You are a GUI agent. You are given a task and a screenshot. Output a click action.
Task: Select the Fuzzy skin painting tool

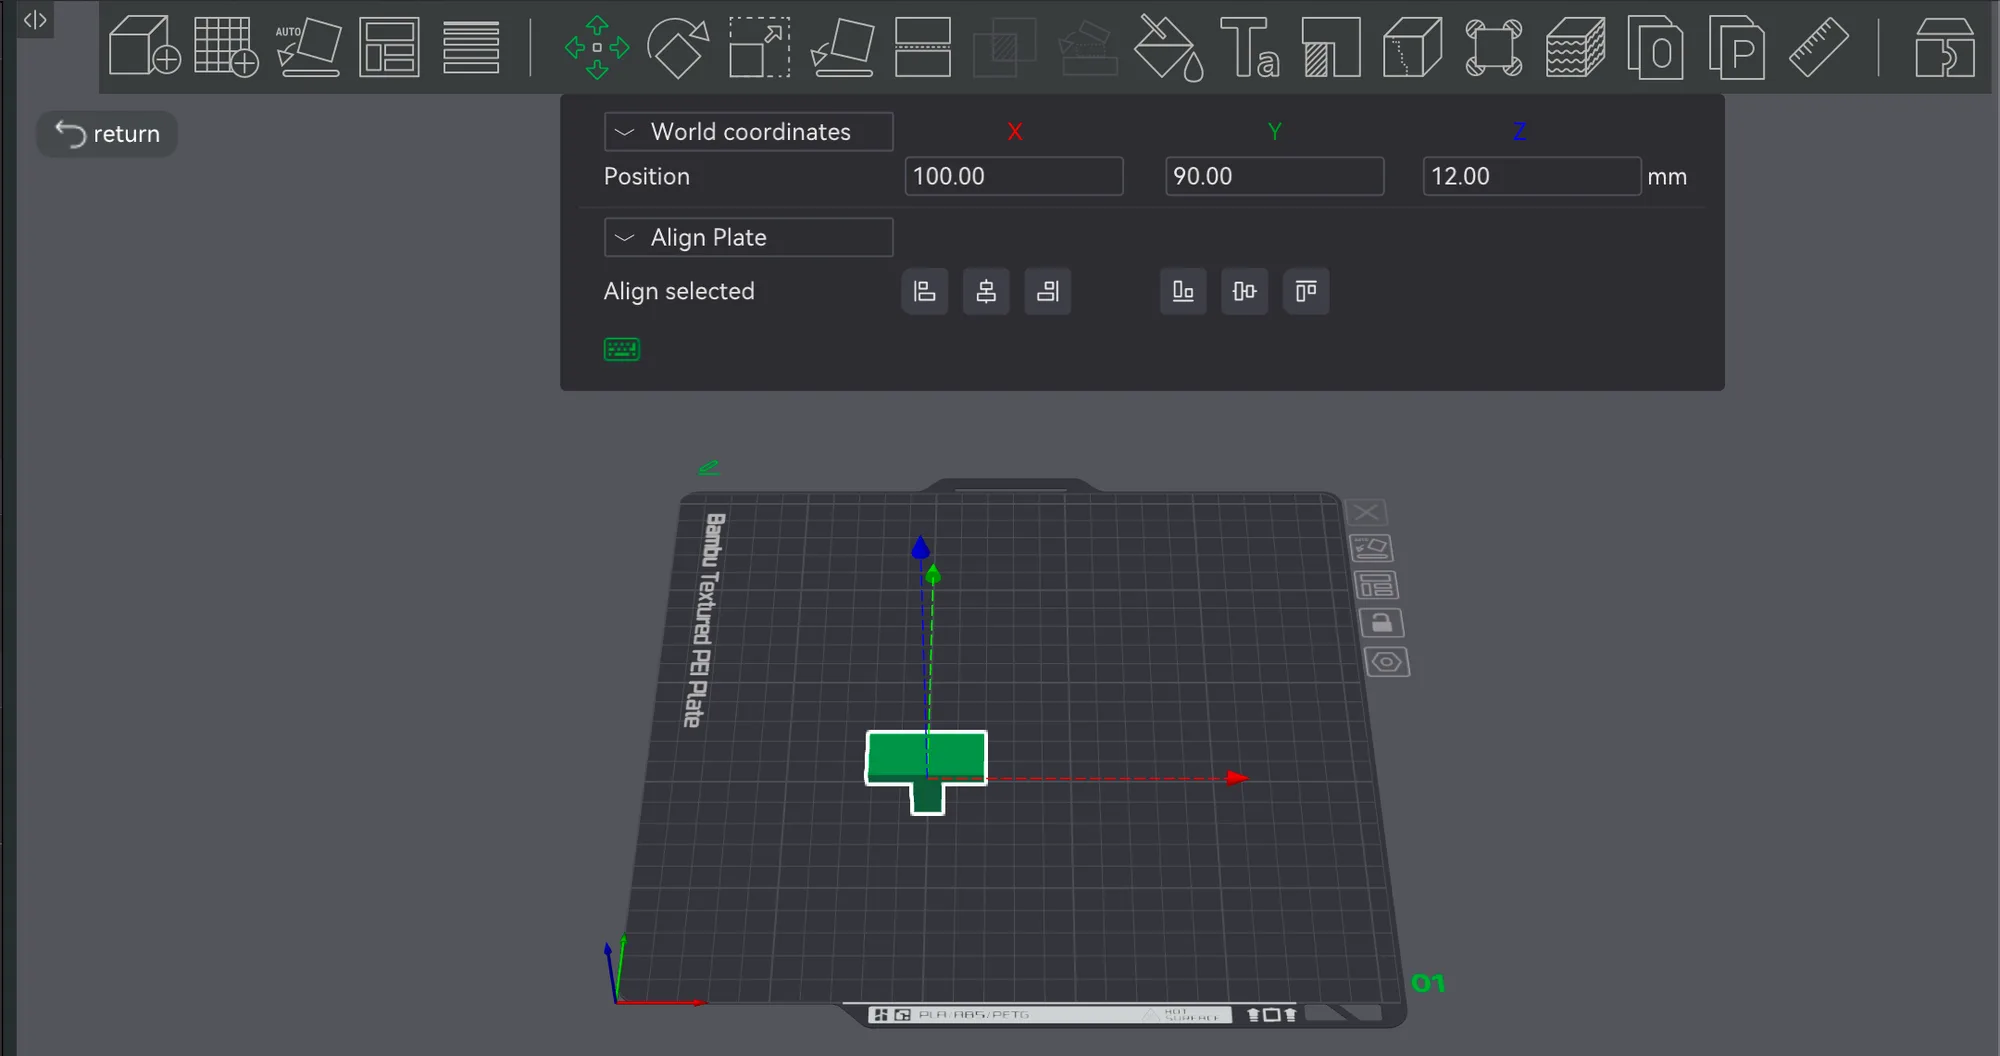(x=1575, y=47)
